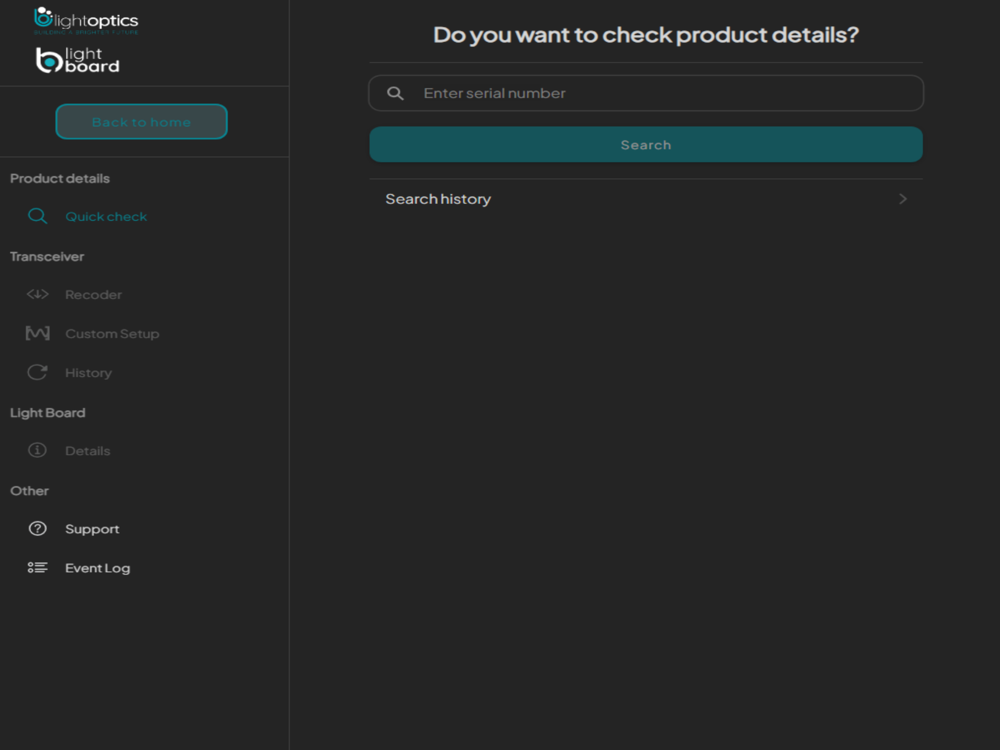Open the Search history row label
Viewport: 1000px width, 750px height.
click(438, 199)
